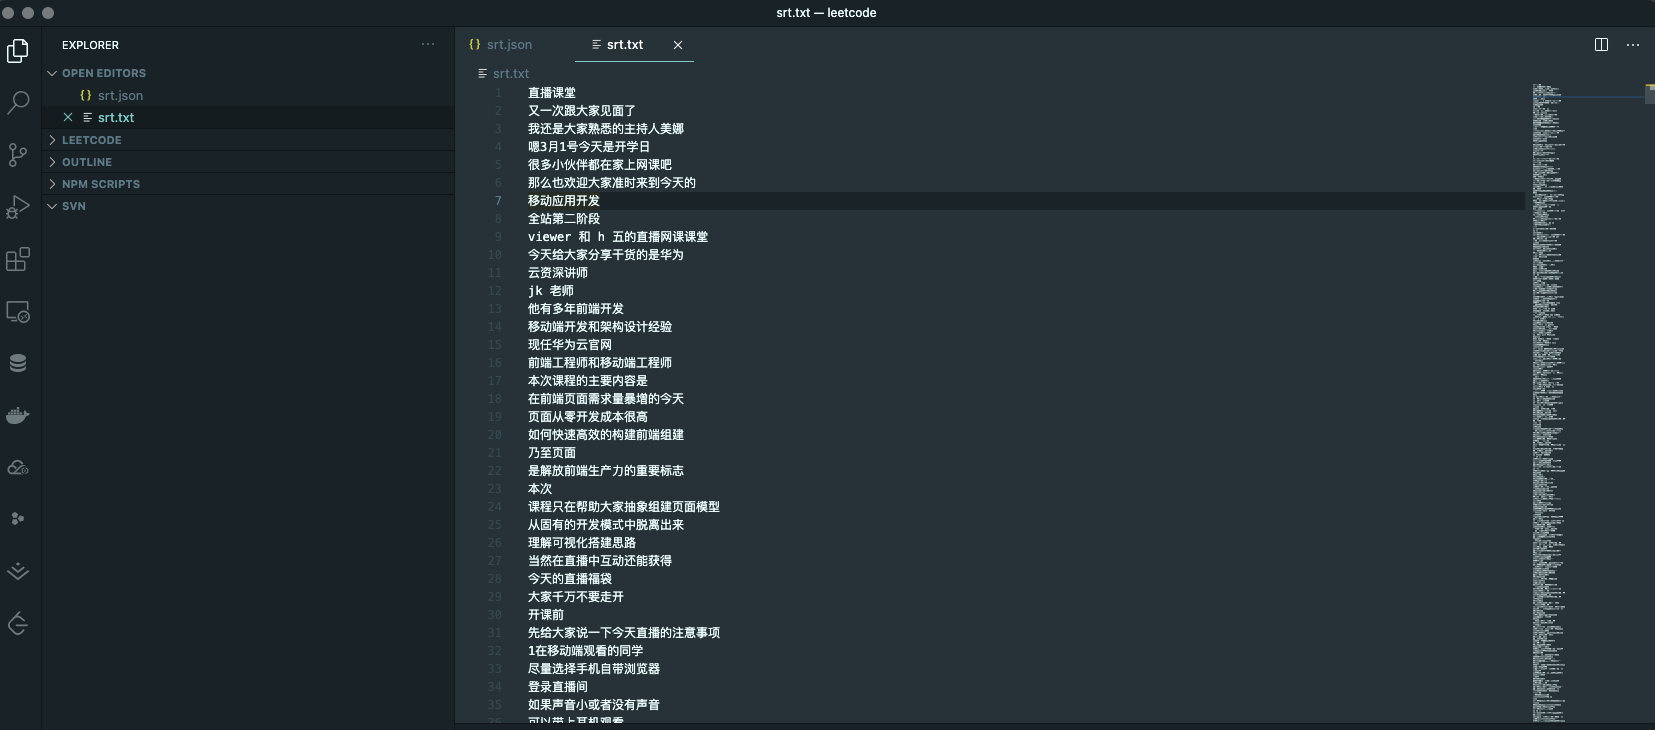
Task: Open the bottom-most activity bar icon
Action: pyautogui.click(x=18, y=624)
